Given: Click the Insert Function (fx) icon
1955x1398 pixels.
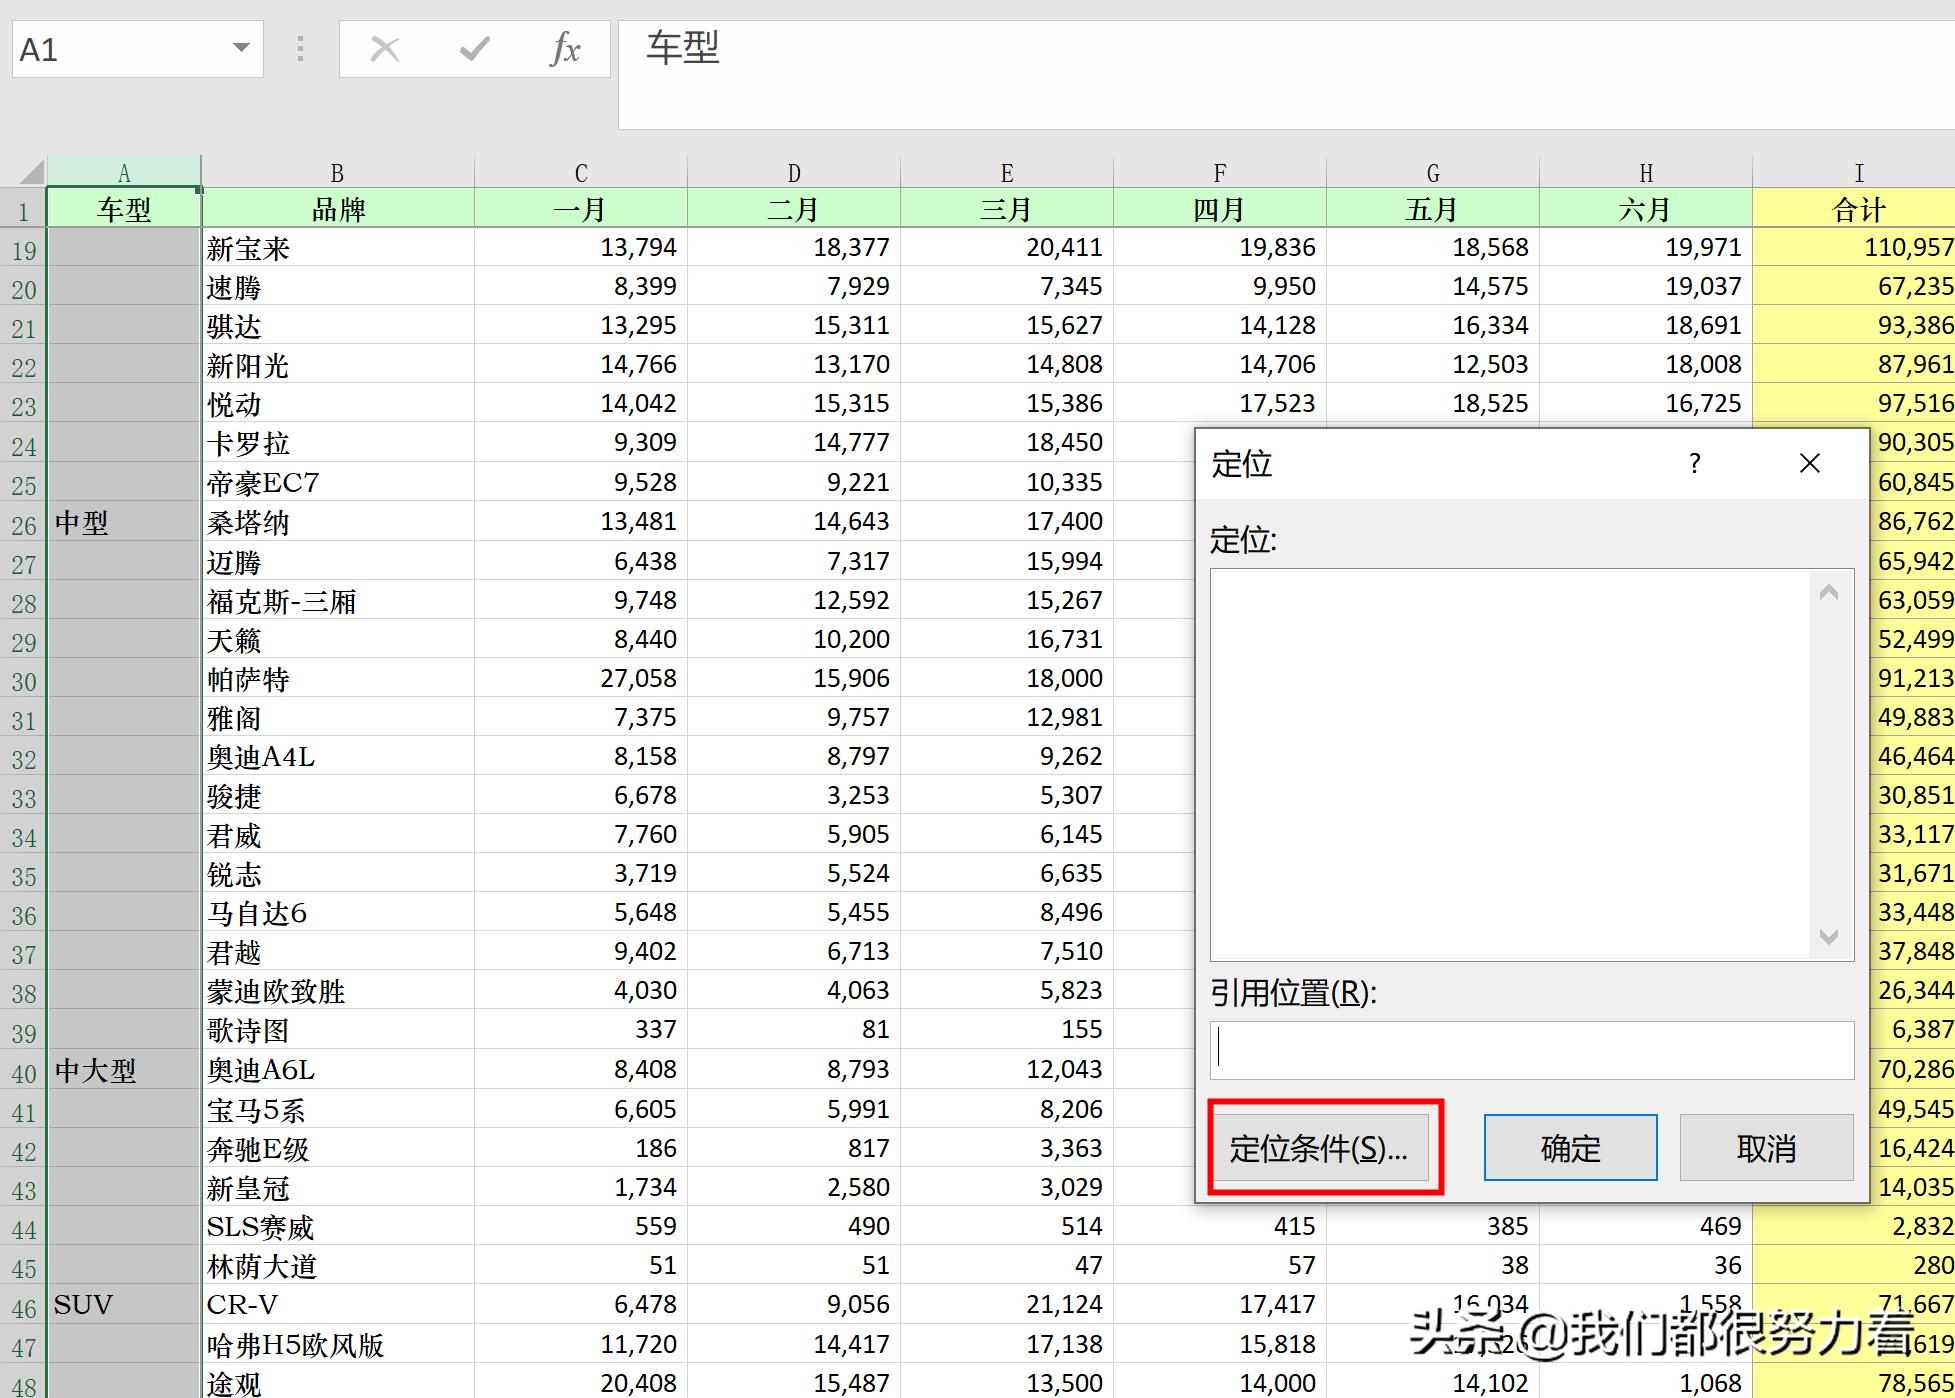Looking at the screenshot, I should point(564,48).
